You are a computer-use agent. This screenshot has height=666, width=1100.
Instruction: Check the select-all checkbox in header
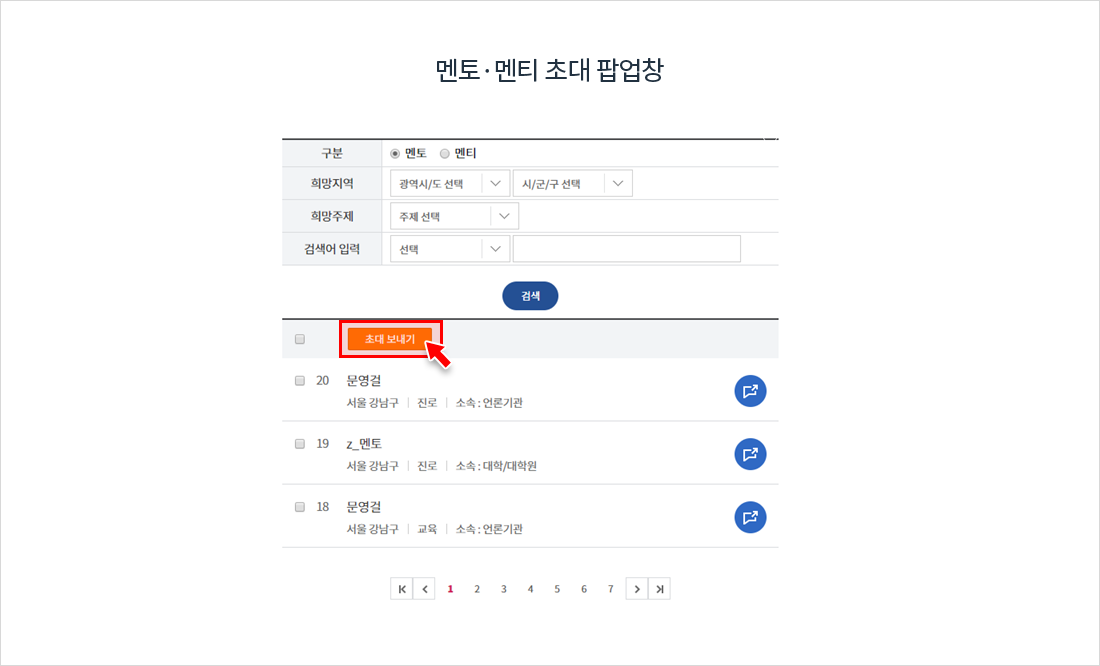click(x=300, y=340)
